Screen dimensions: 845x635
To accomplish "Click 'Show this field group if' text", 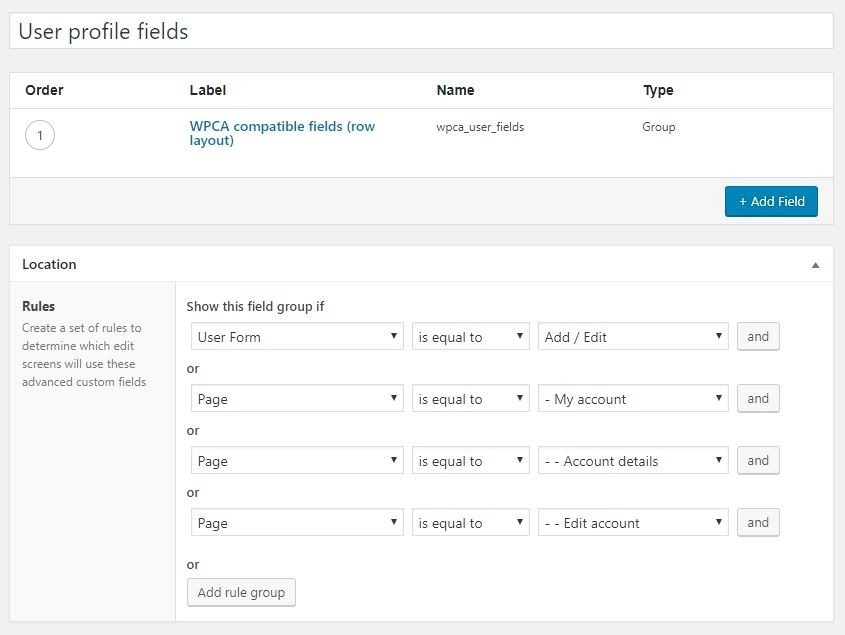I will click(x=255, y=306).
